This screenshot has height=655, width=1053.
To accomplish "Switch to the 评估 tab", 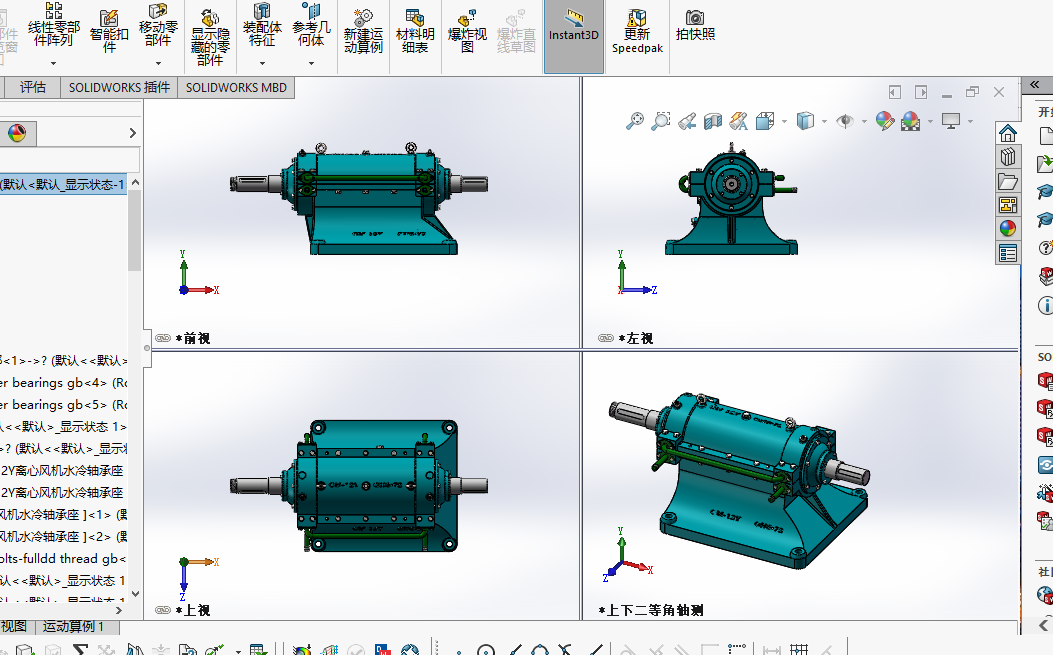I will click(x=32, y=87).
